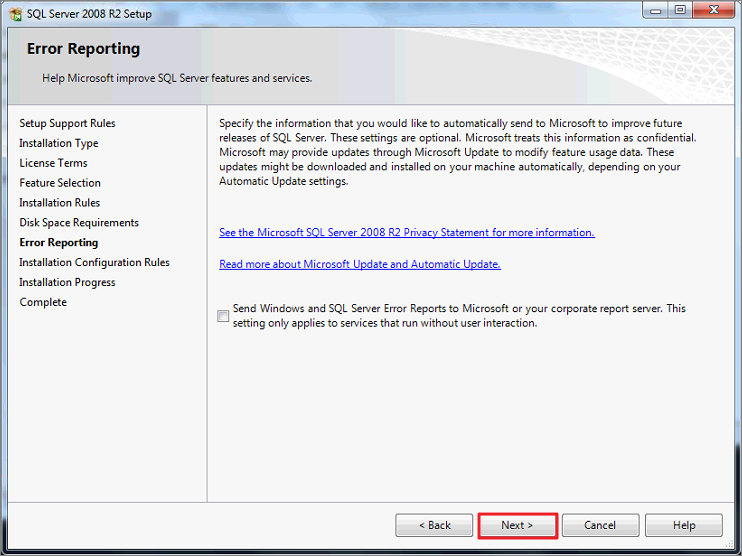Maximize the Setup window
The width and height of the screenshot is (742, 556).
tap(680, 10)
